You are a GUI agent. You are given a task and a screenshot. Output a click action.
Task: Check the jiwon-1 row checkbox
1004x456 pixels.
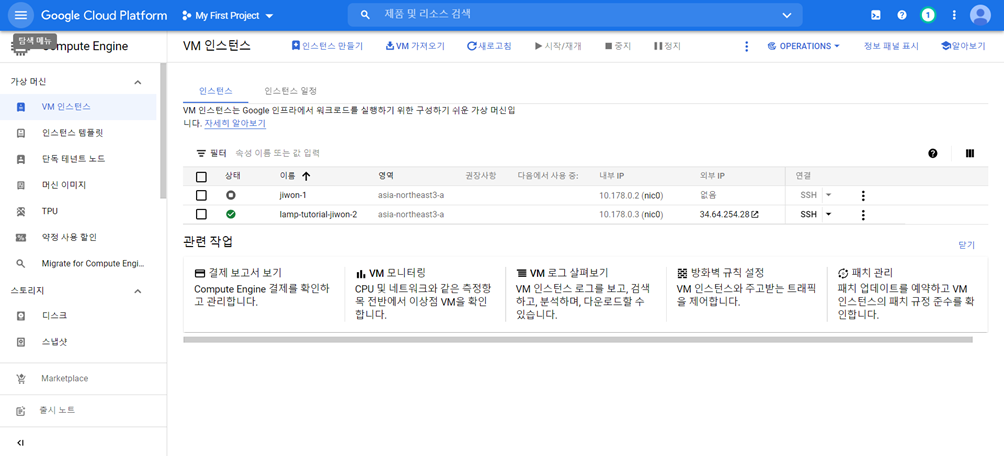[x=201, y=195]
